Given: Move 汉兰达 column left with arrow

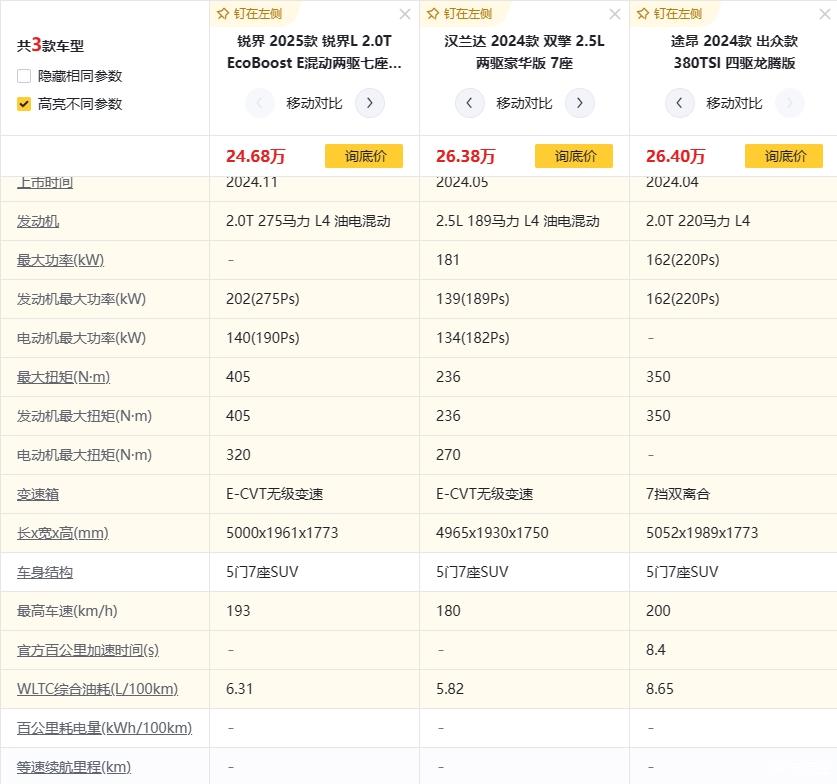Looking at the screenshot, I should tap(469, 102).
